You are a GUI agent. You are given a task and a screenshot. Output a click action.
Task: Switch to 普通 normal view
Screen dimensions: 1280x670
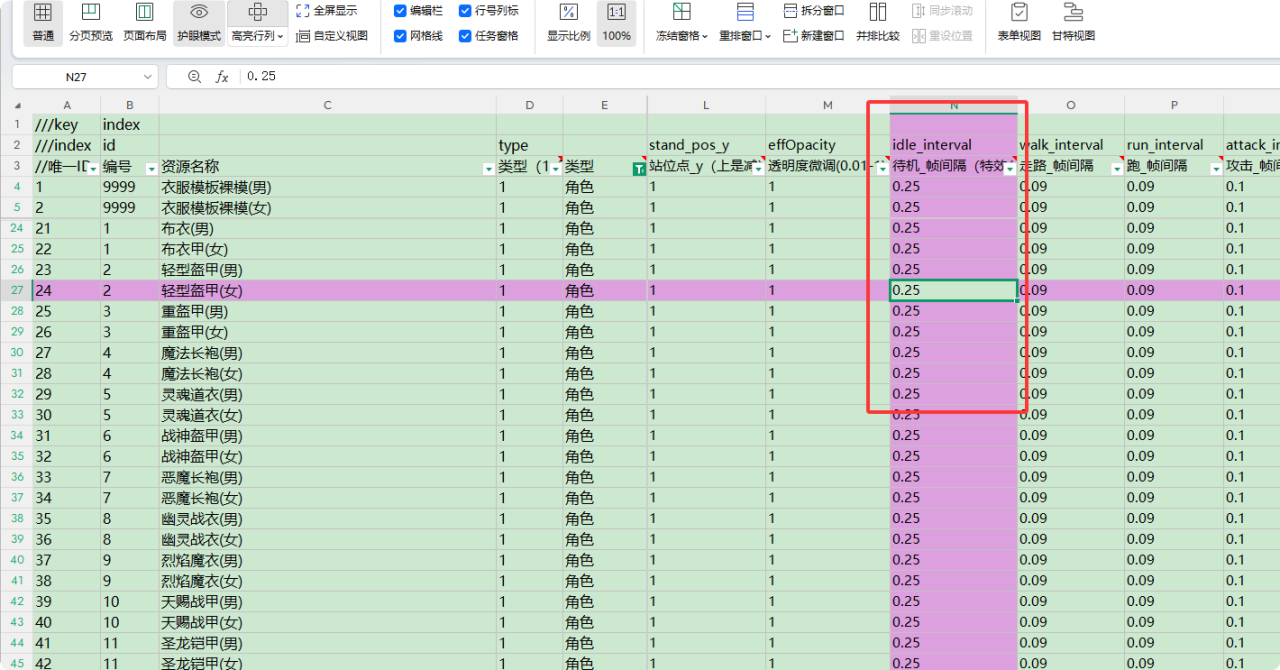[x=43, y=23]
